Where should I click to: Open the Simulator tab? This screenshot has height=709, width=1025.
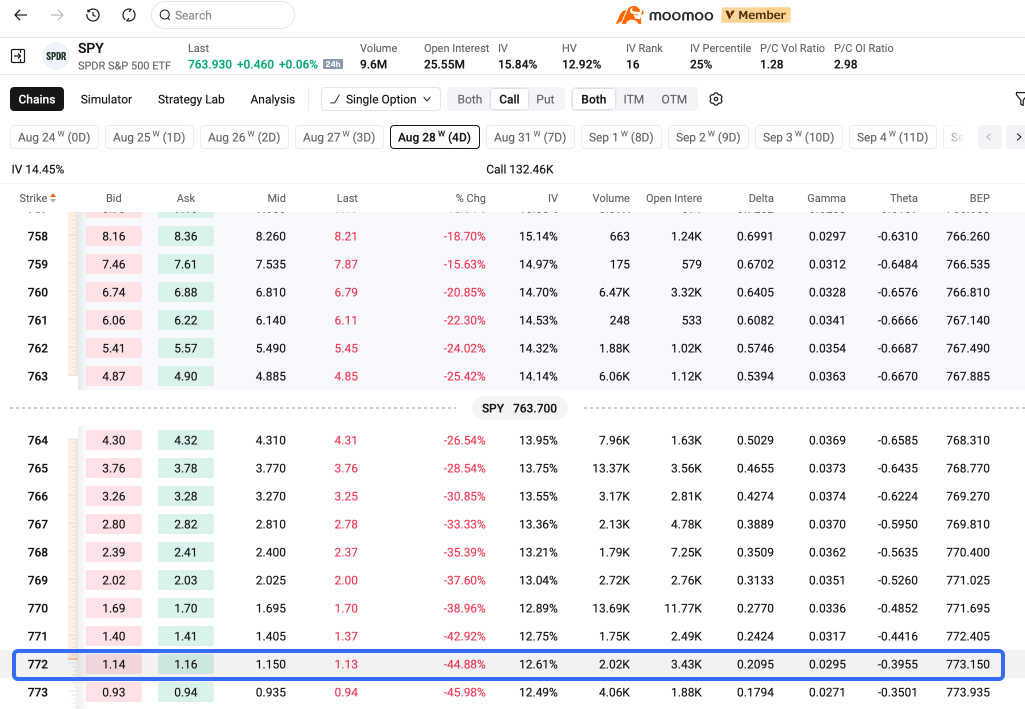click(x=106, y=99)
